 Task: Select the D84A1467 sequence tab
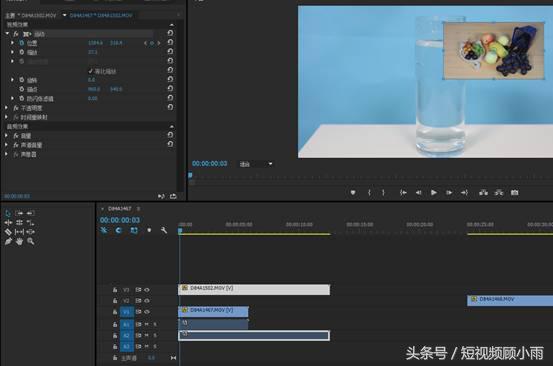click(x=120, y=209)
